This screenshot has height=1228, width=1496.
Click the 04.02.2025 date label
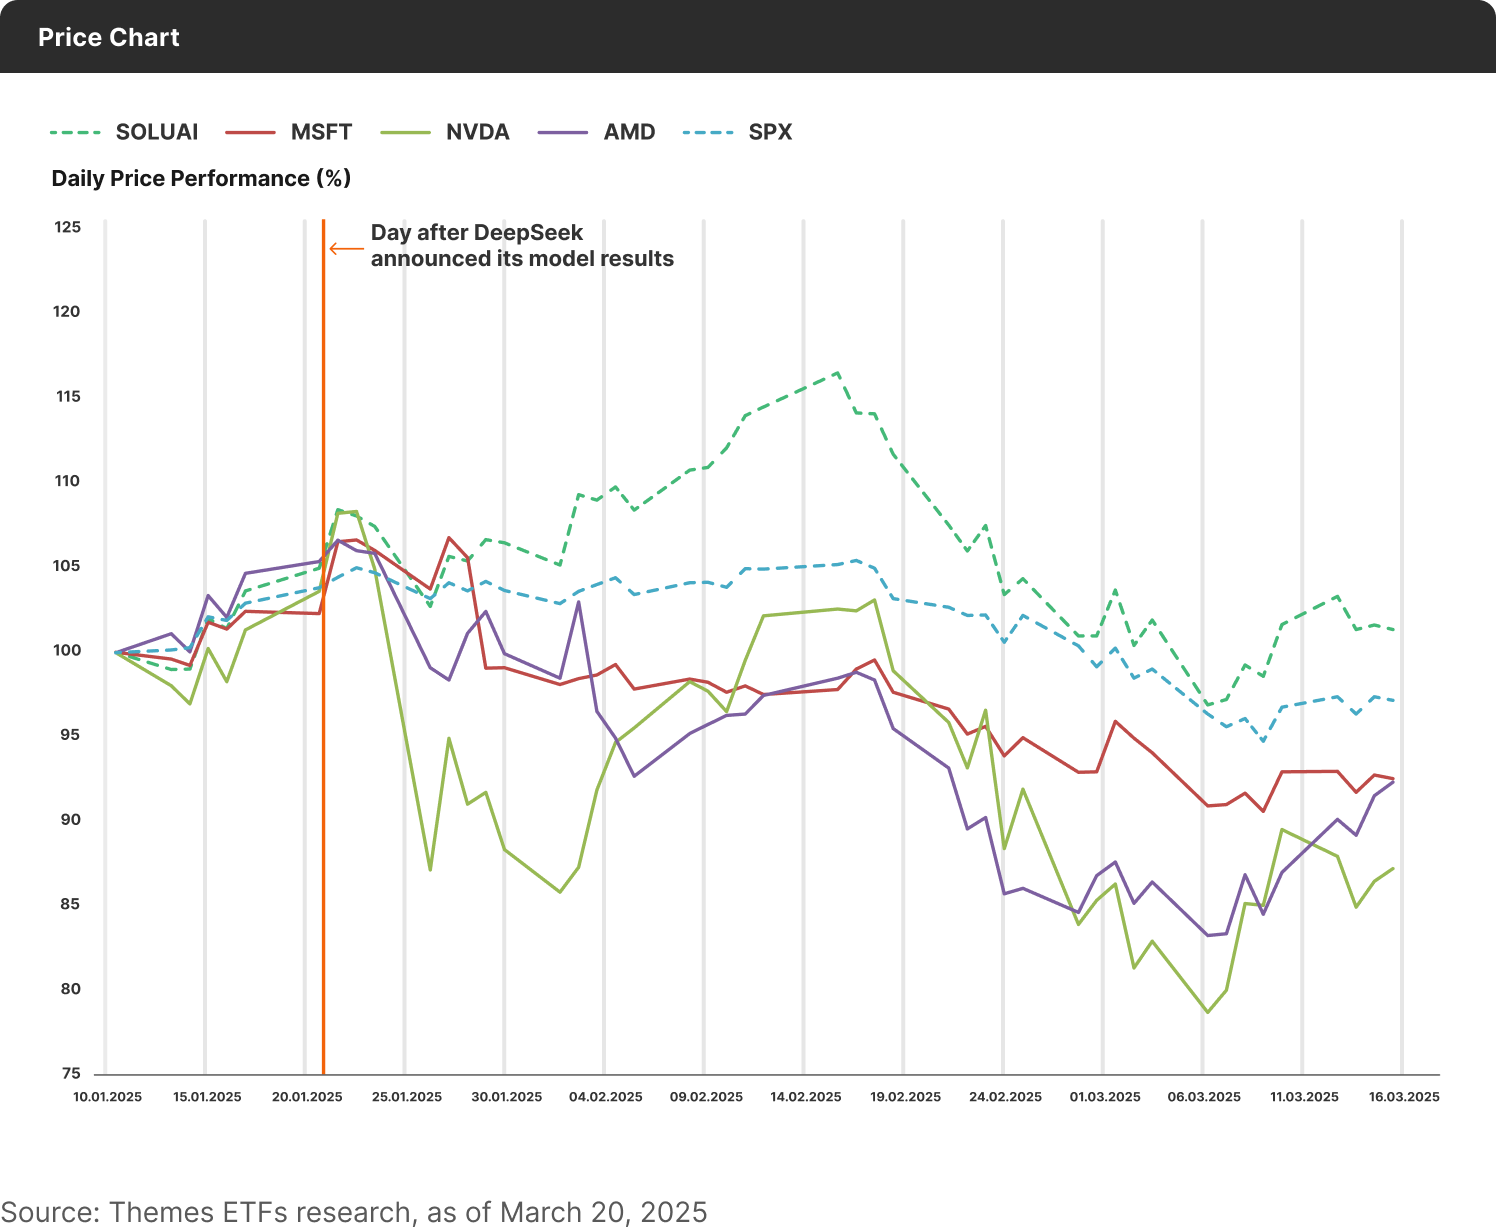[x=606, y=1097]
